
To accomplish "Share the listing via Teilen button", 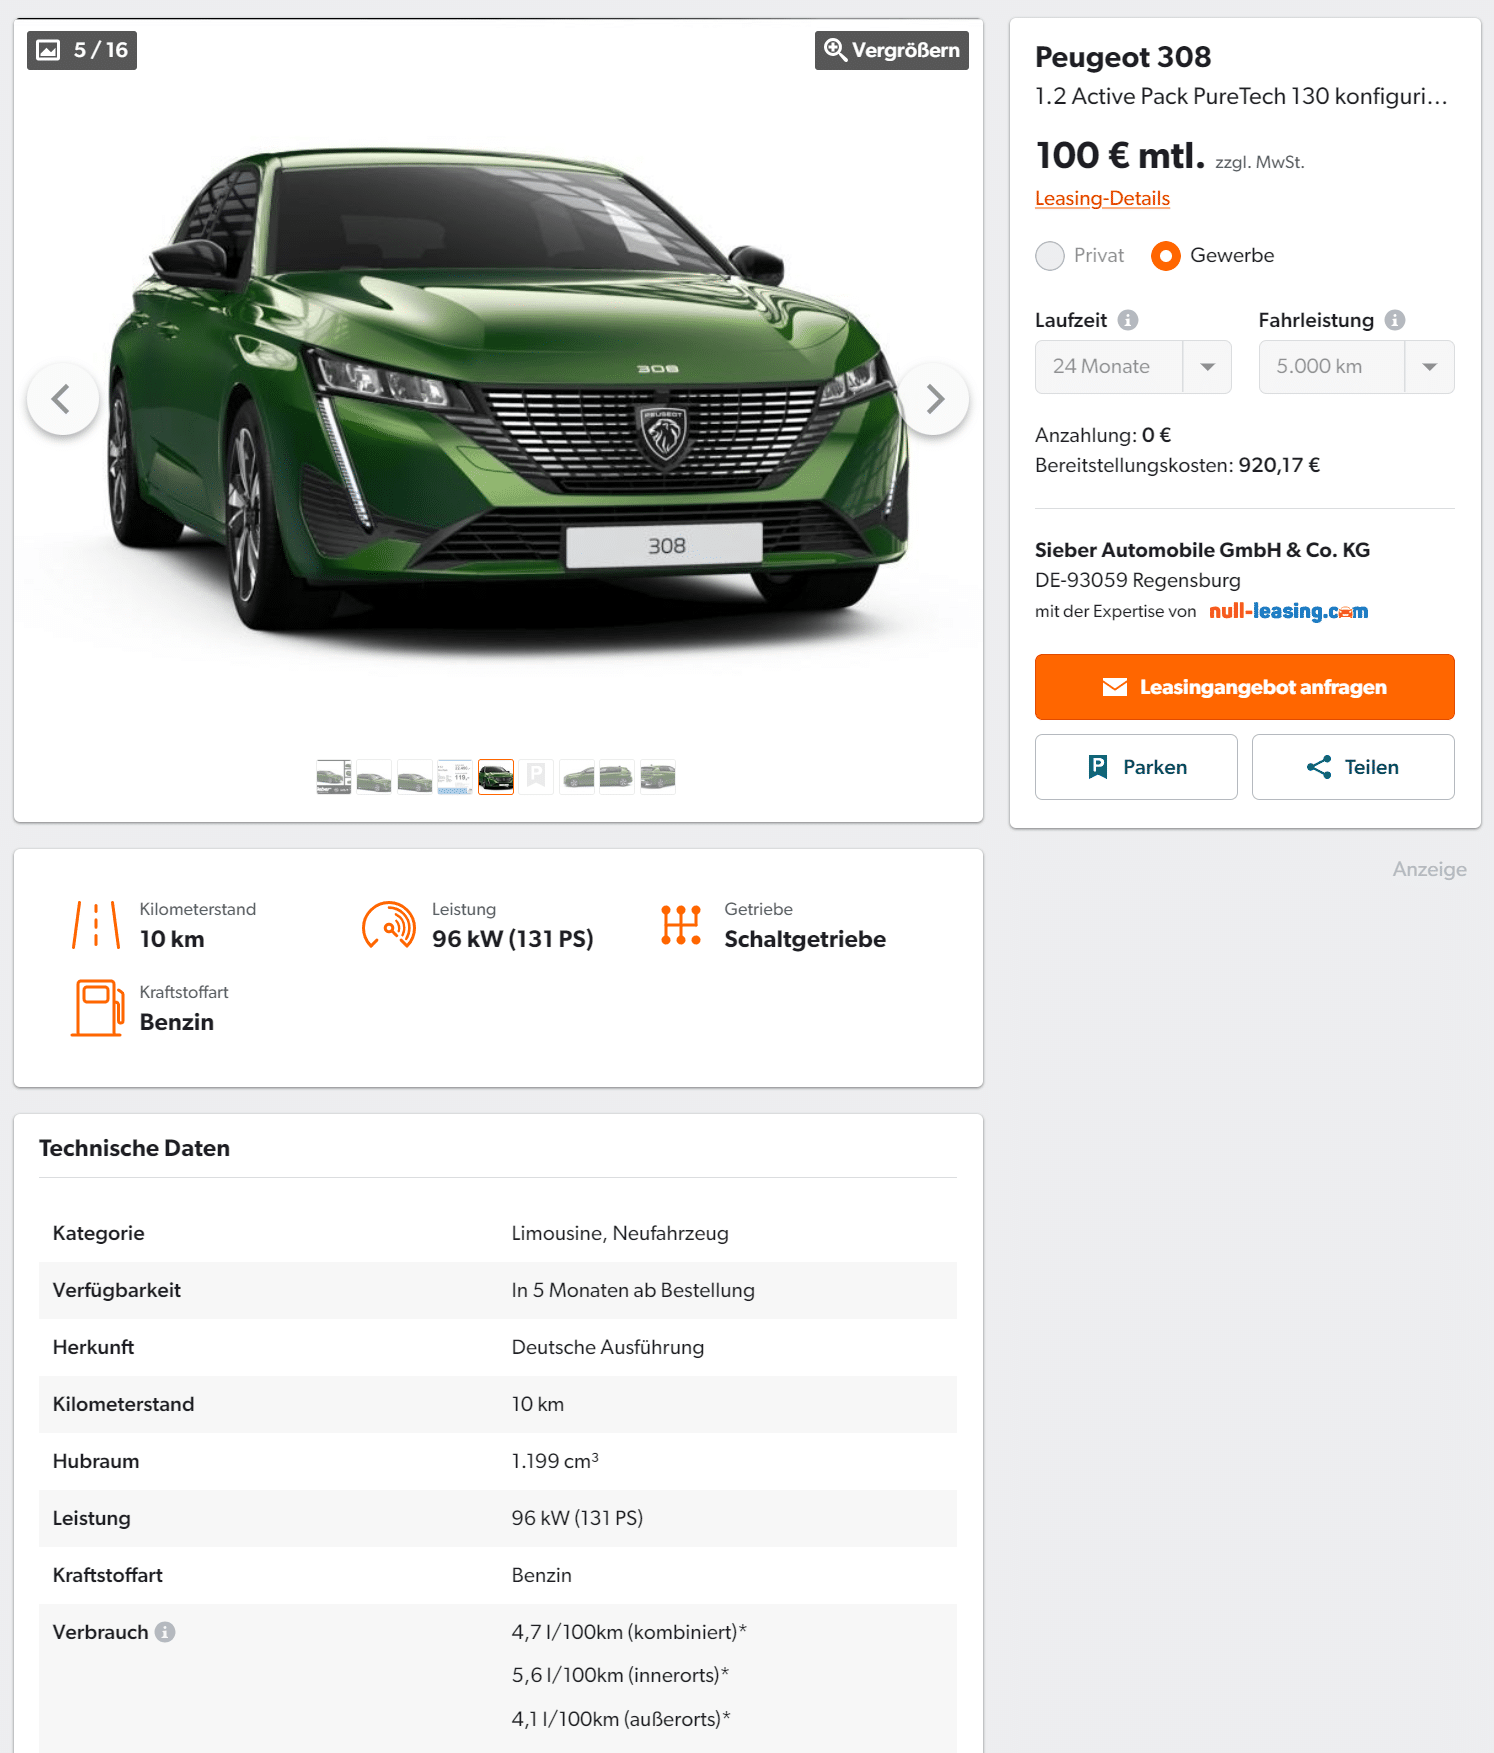I will coord(1353,767).
